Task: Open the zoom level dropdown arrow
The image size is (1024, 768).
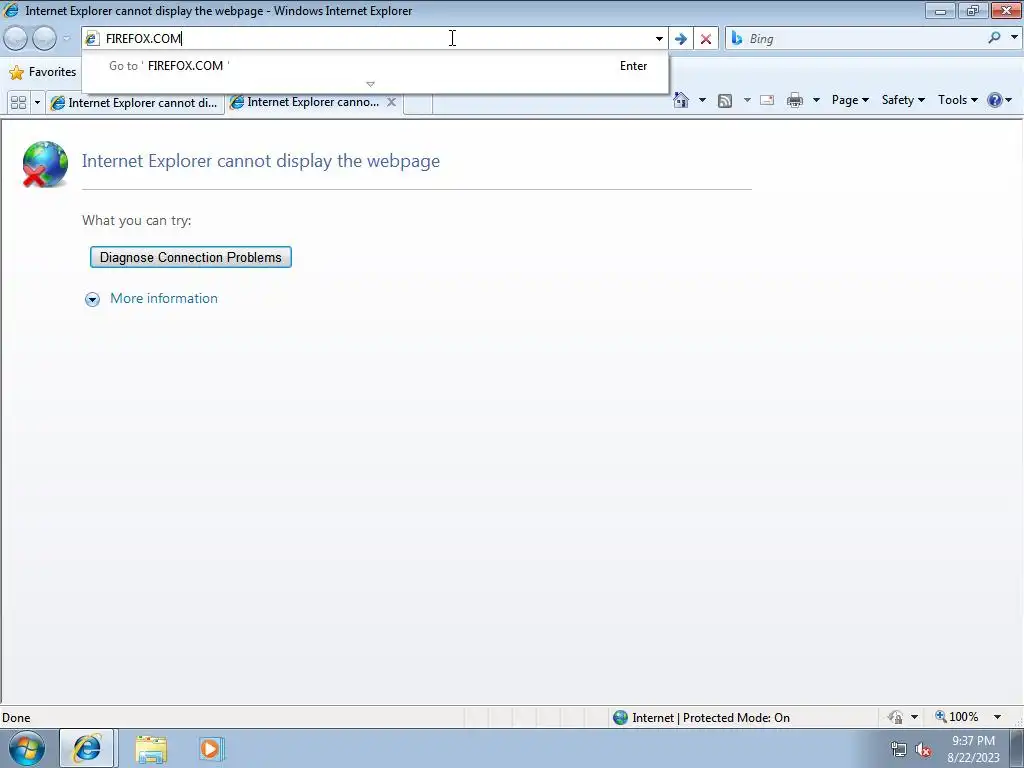Action: (x=997, y=717)
